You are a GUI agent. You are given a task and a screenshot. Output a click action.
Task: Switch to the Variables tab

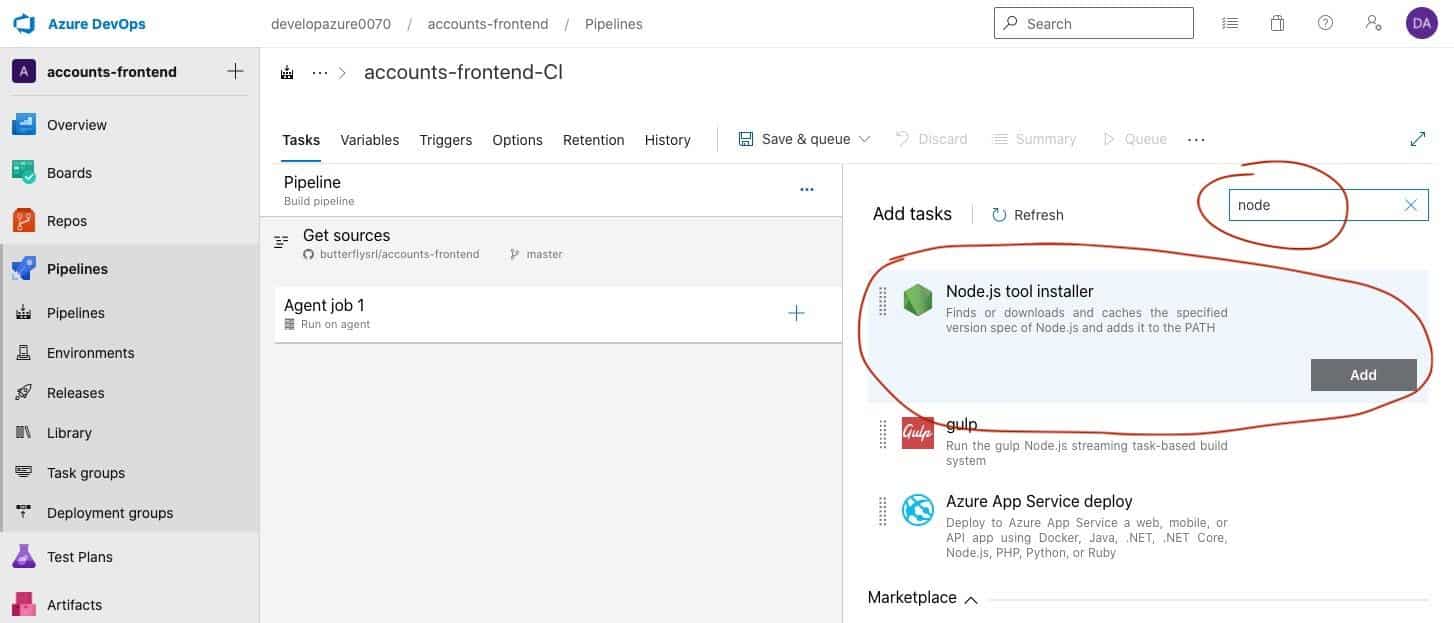[369, 140]
